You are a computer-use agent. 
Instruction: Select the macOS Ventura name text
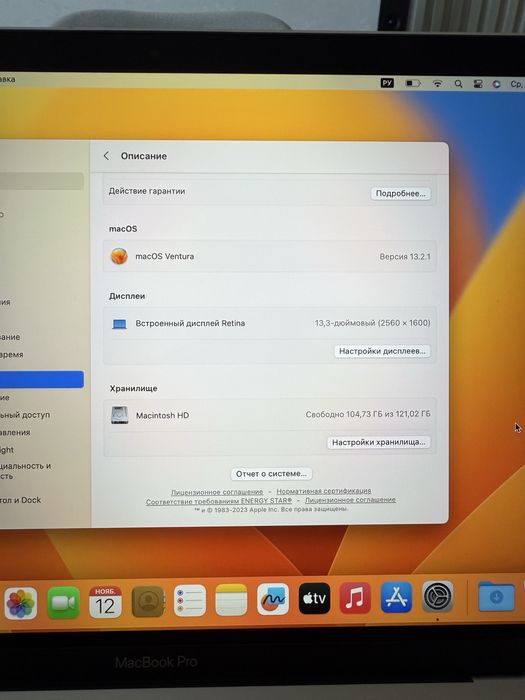(x=165, y=256)
